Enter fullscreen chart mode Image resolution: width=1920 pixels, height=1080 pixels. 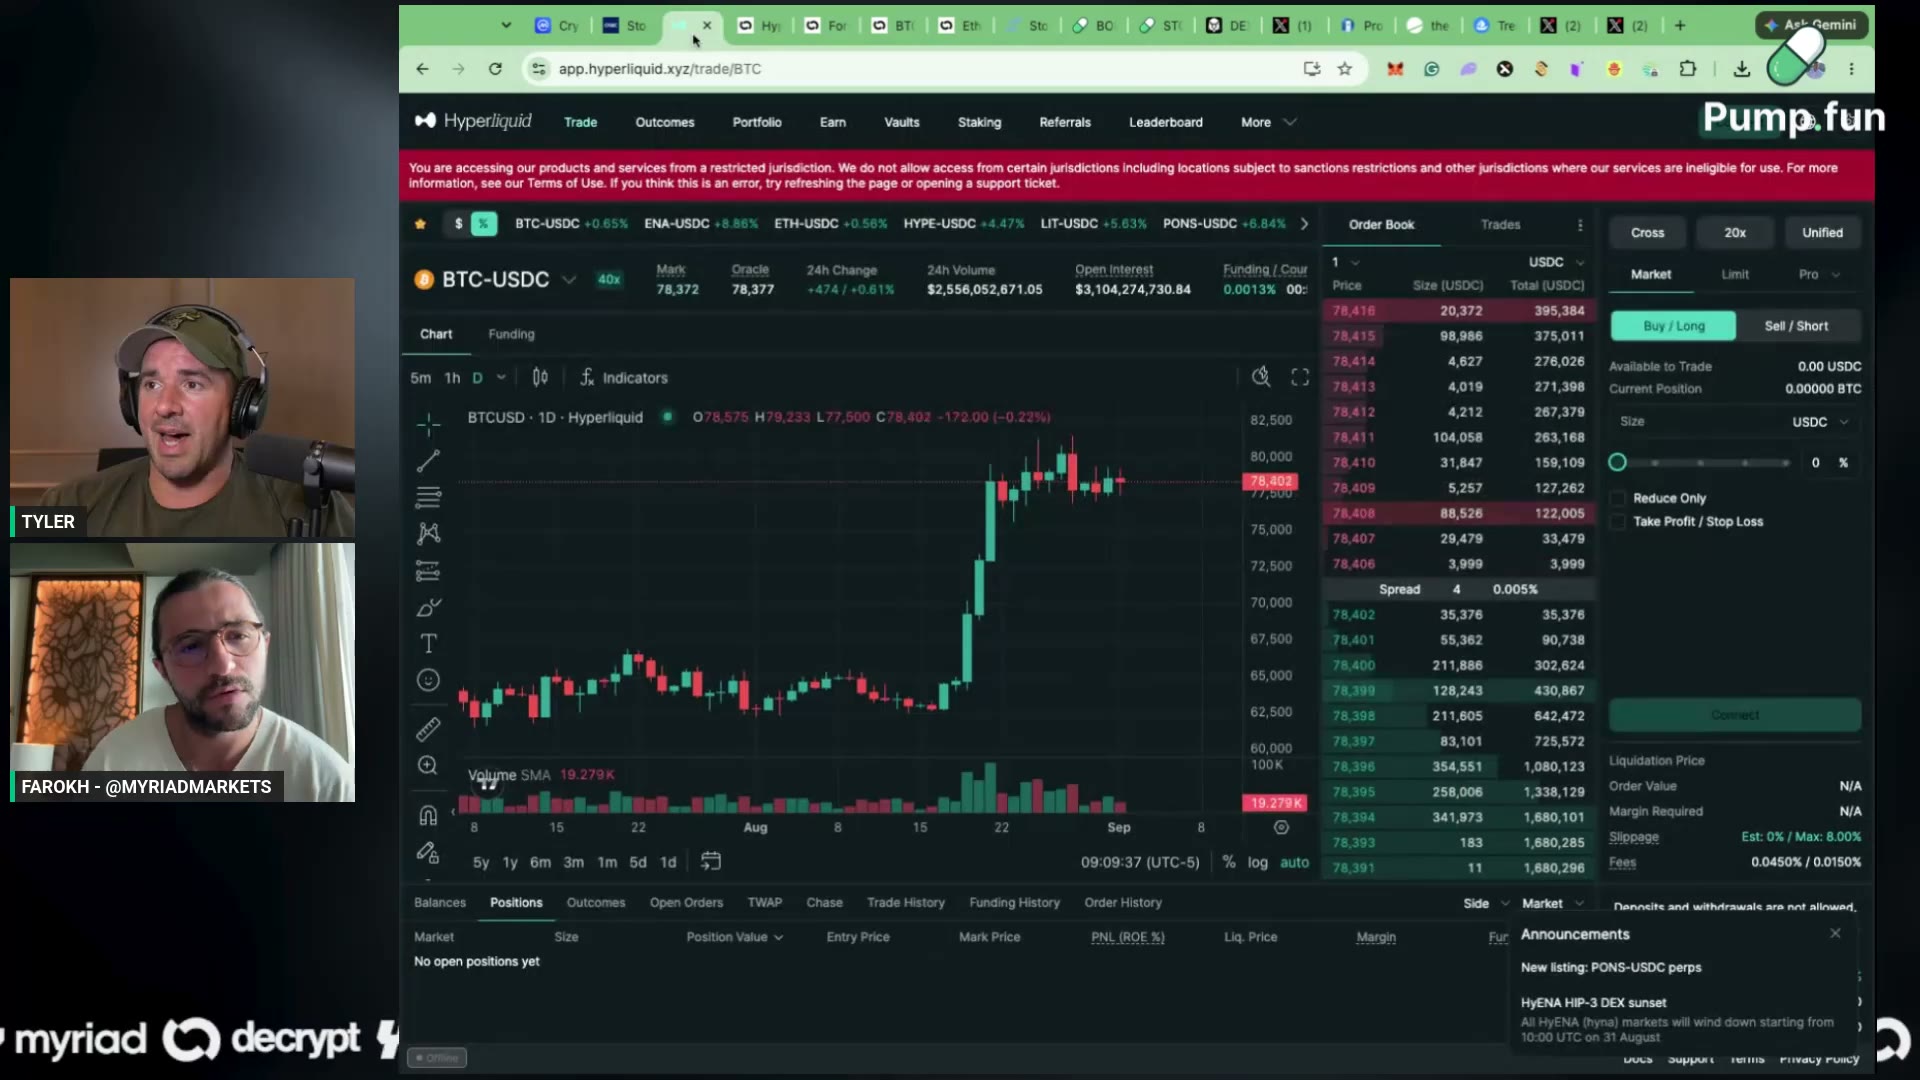tap(1300, 377)
